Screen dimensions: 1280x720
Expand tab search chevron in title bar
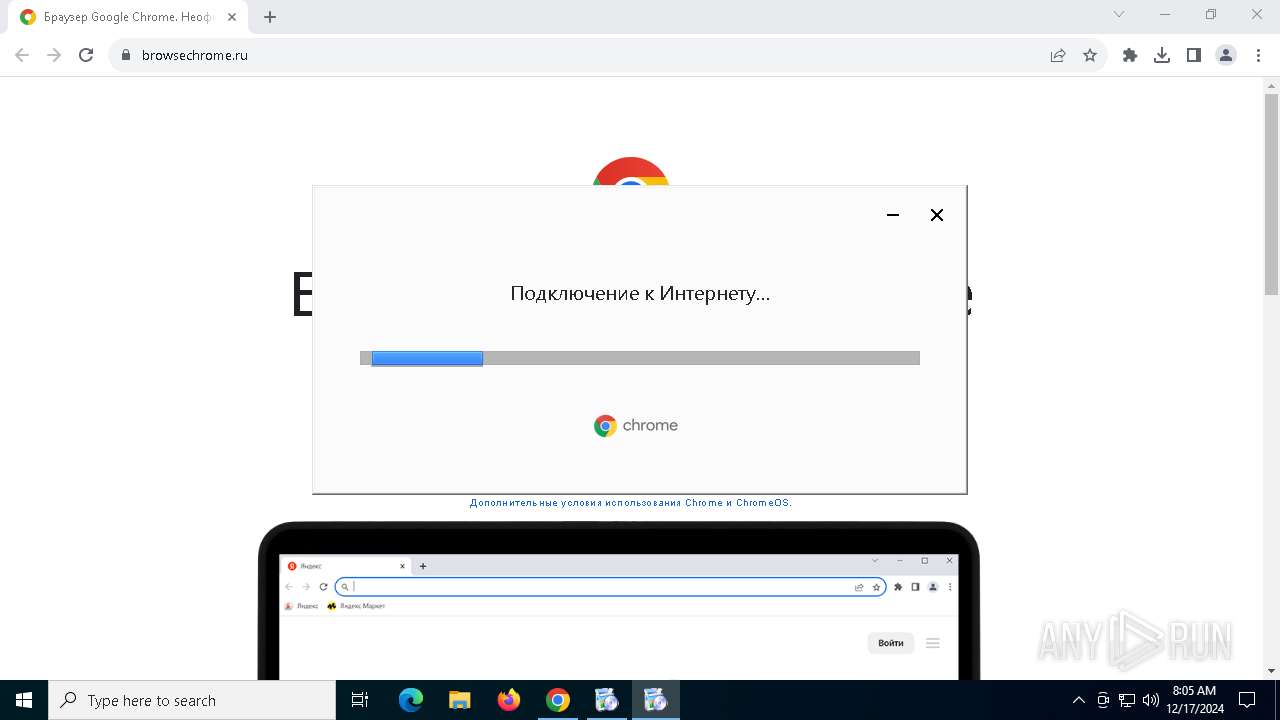click(x=1119, y=14)
